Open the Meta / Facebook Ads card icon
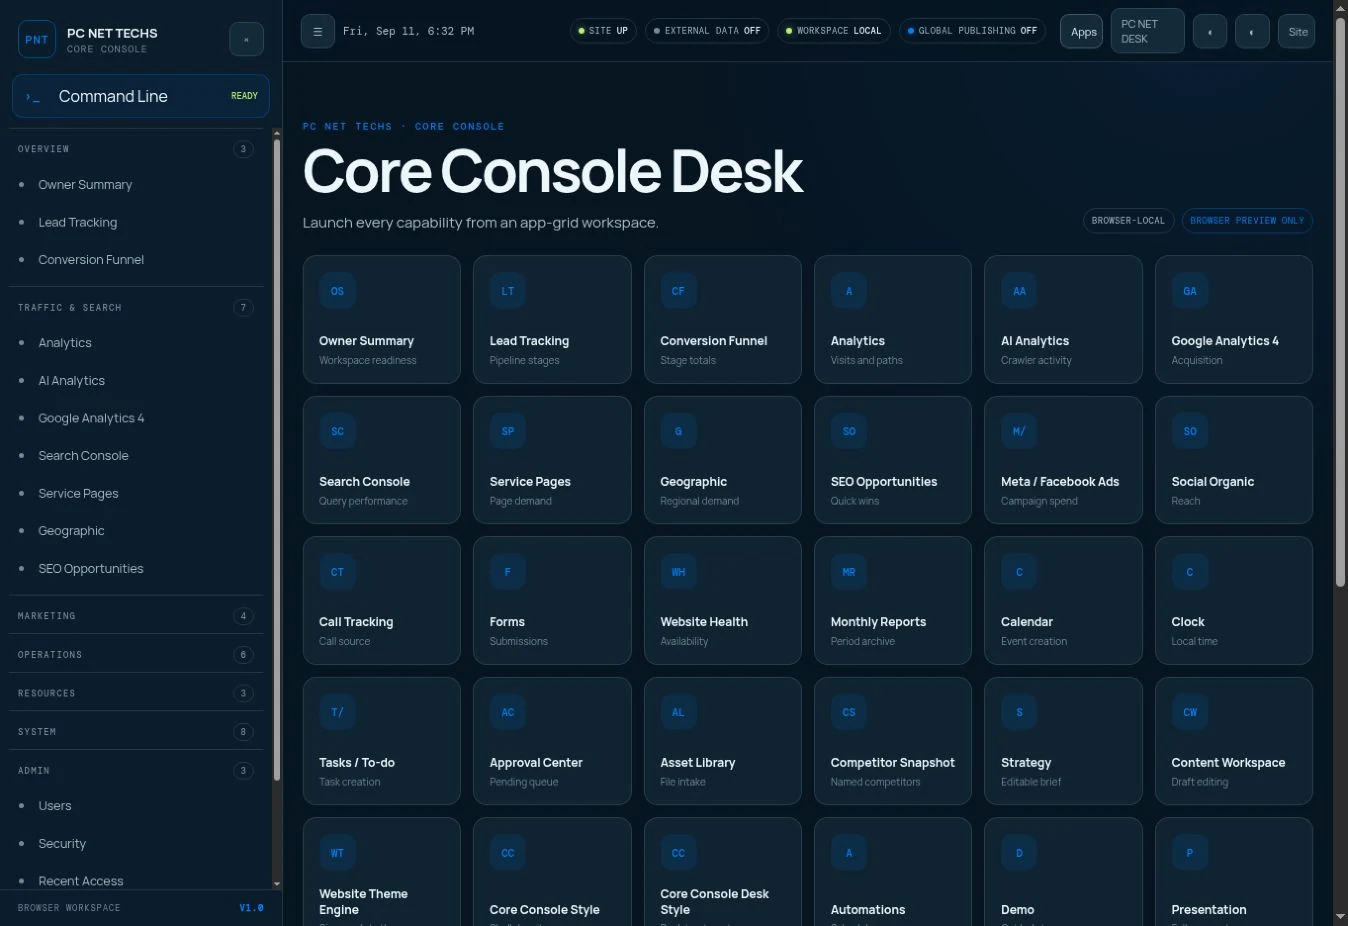 (1019, 432)
